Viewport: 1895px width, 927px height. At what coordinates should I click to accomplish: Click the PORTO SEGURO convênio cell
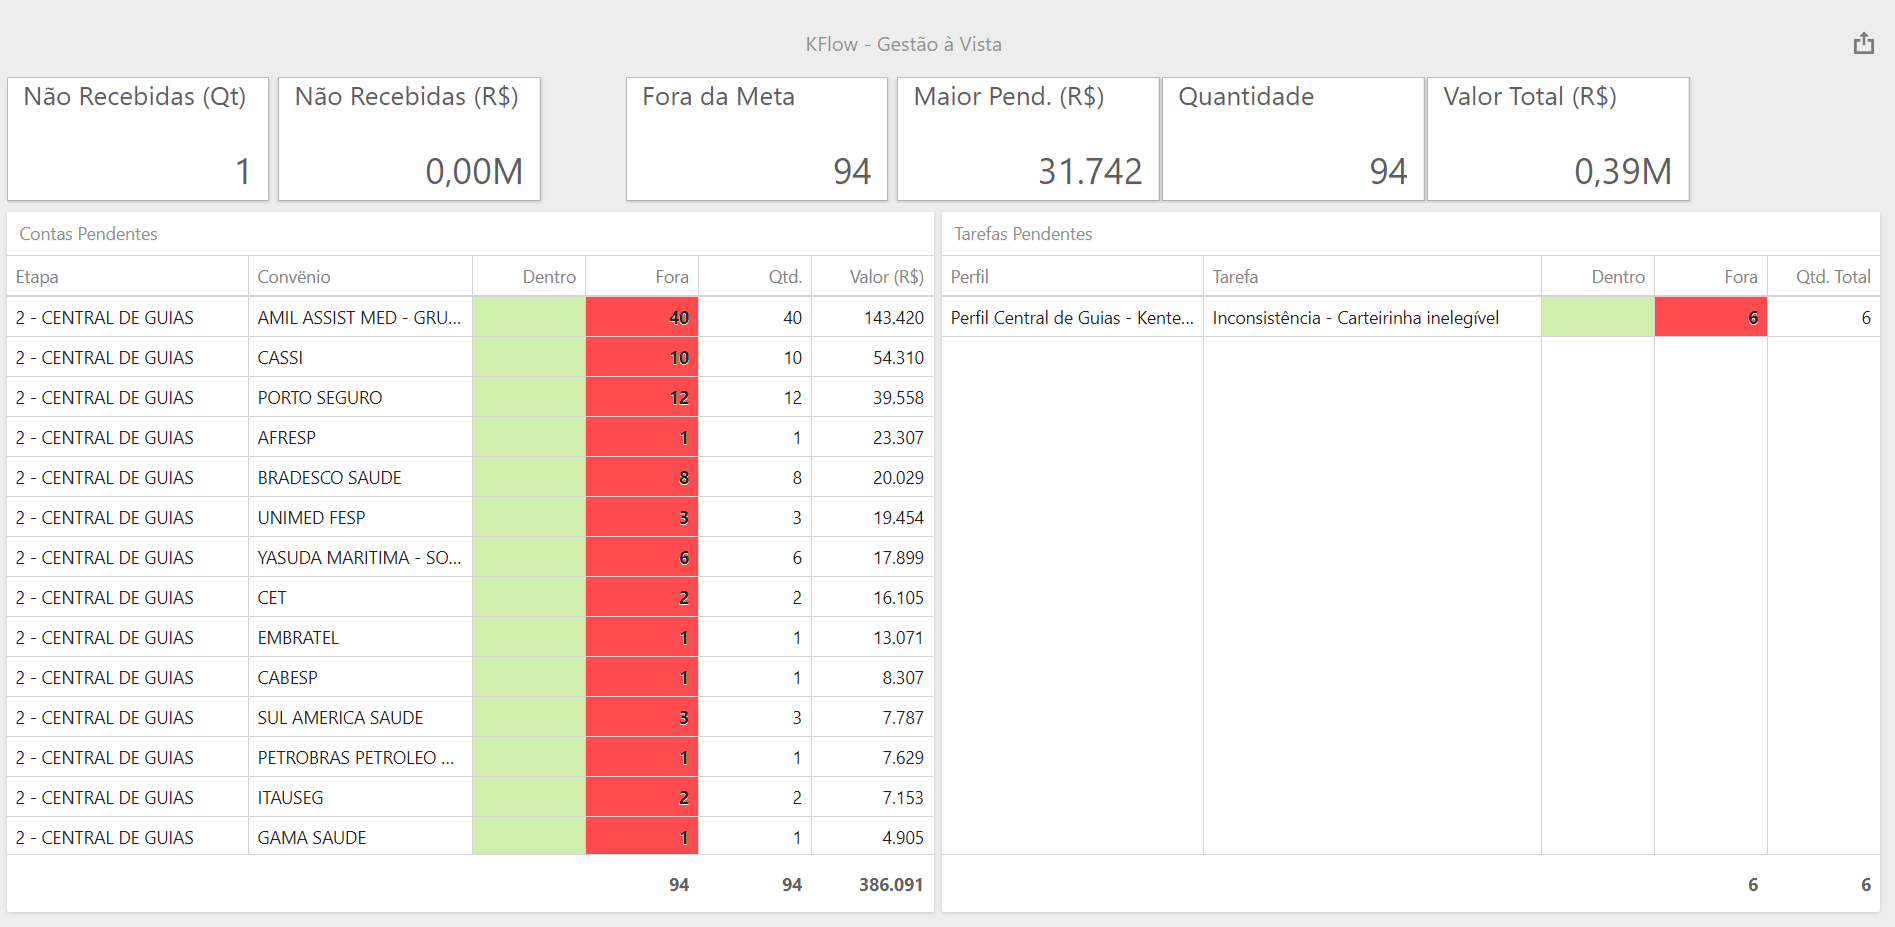[x=360, y=397]
